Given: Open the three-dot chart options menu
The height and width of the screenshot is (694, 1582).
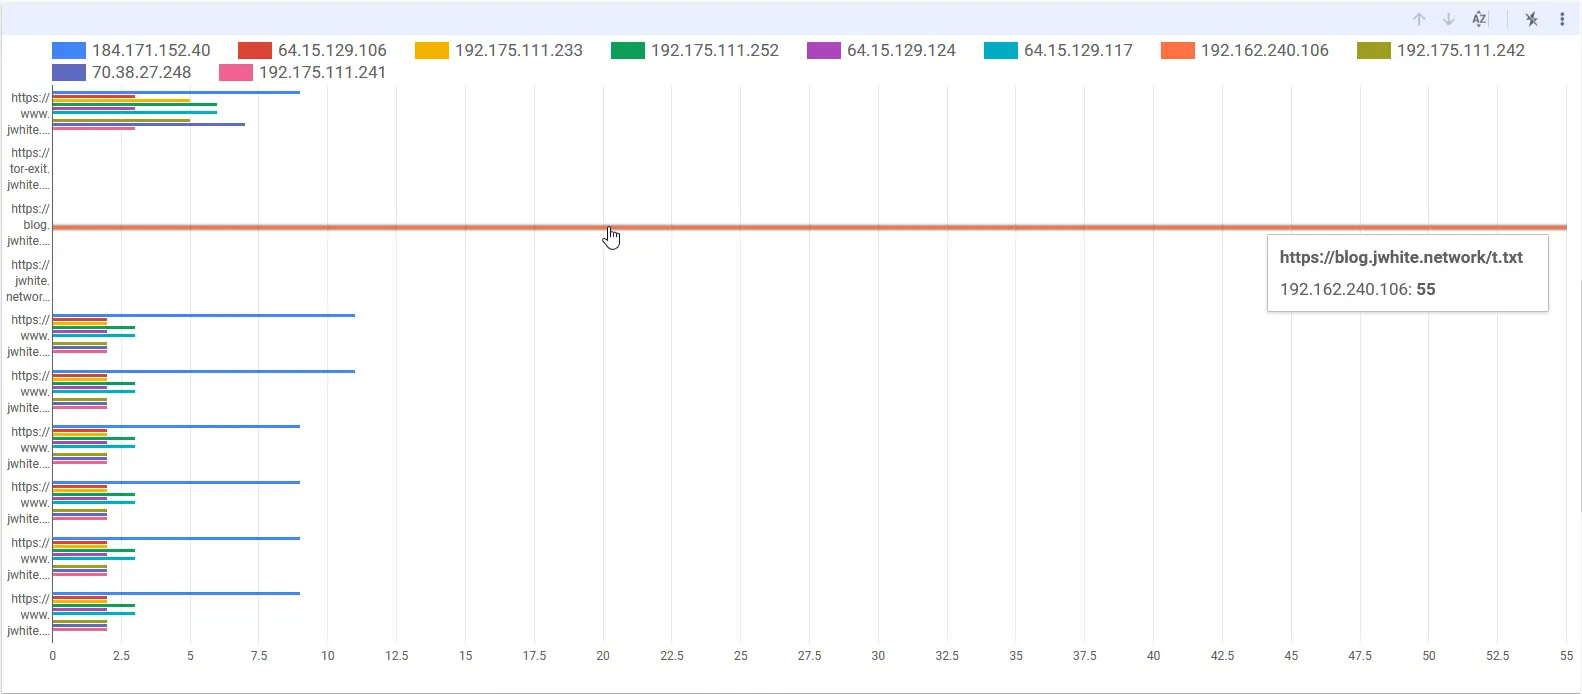Looking at the screenshot, I should pyautogui.click(x=1562, y=19).
